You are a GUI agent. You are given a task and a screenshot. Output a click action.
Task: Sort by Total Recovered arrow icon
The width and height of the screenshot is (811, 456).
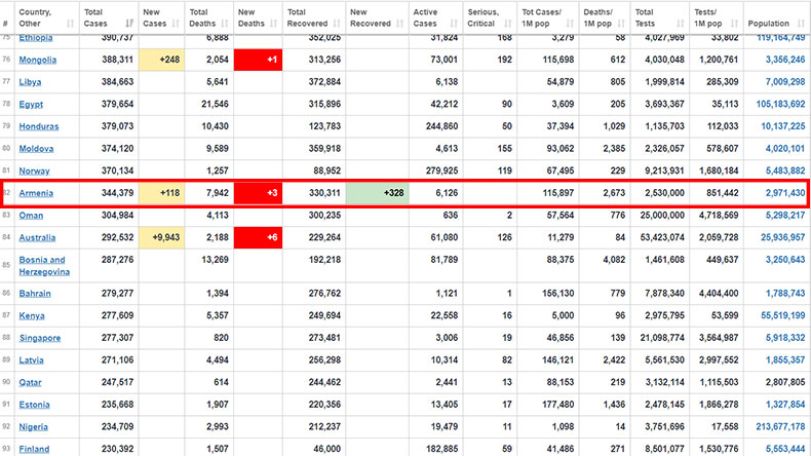tap(337, 23)
